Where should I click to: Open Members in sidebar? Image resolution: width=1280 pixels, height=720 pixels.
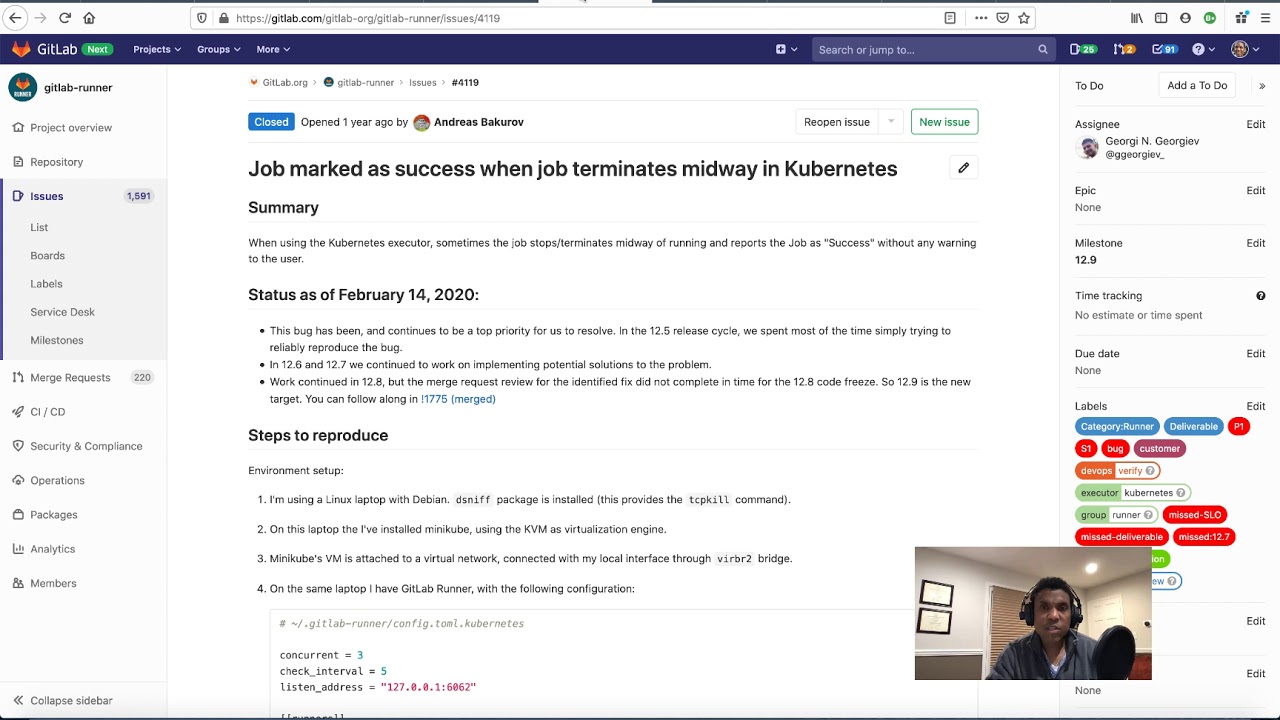[x=45, y=583]
